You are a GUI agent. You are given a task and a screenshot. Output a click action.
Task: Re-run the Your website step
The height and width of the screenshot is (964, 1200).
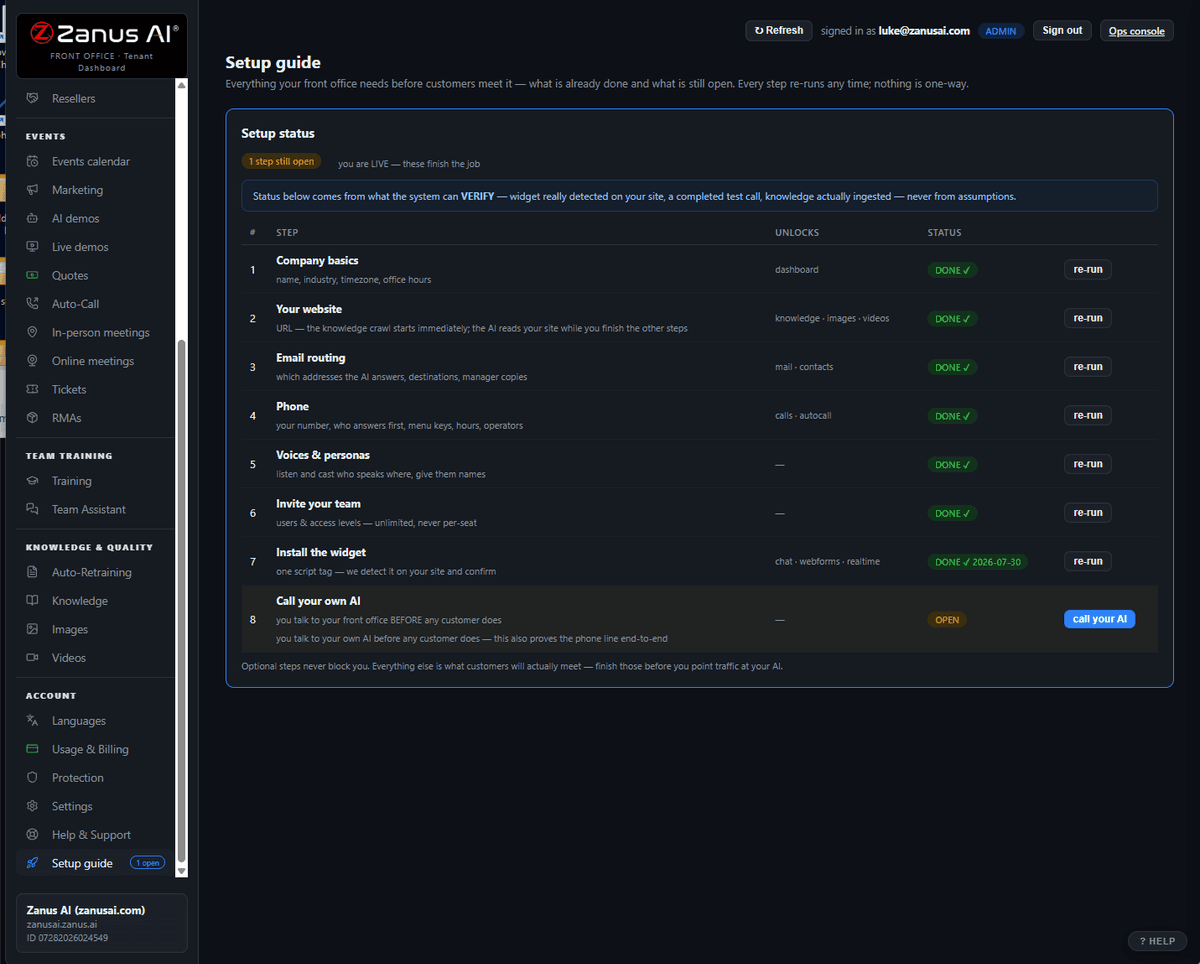(1088, 318)
